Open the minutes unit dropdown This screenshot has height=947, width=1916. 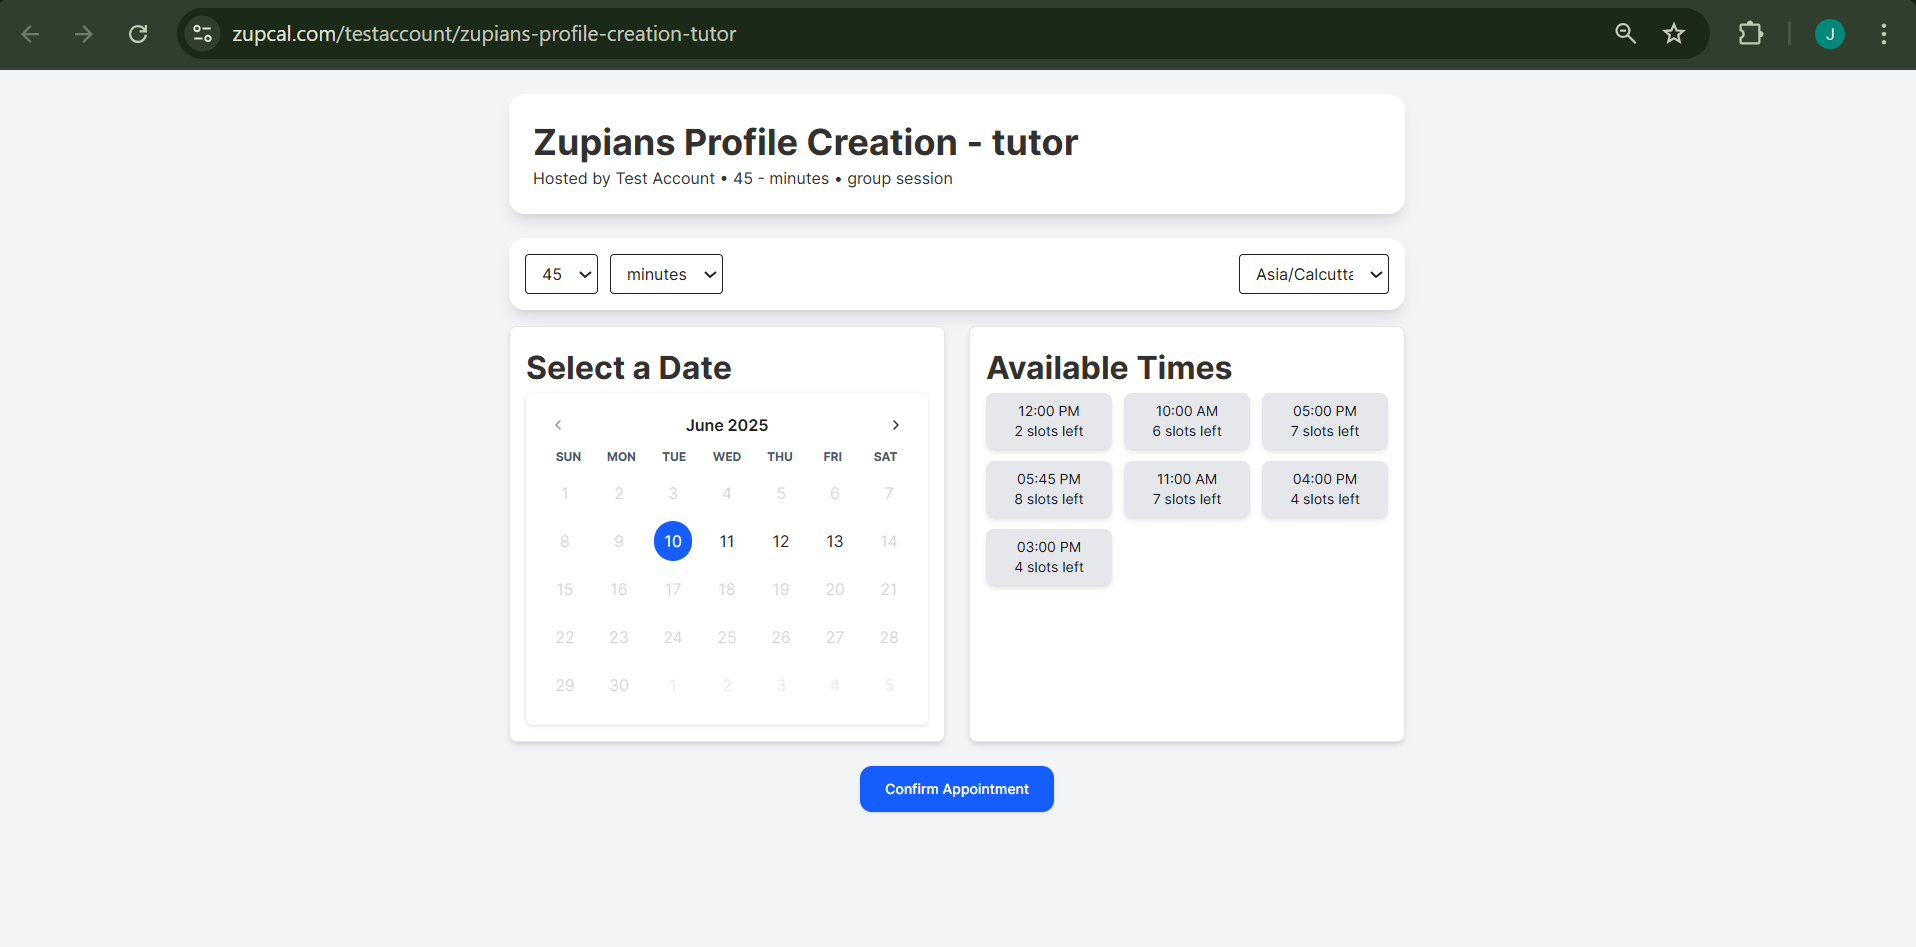666,273
